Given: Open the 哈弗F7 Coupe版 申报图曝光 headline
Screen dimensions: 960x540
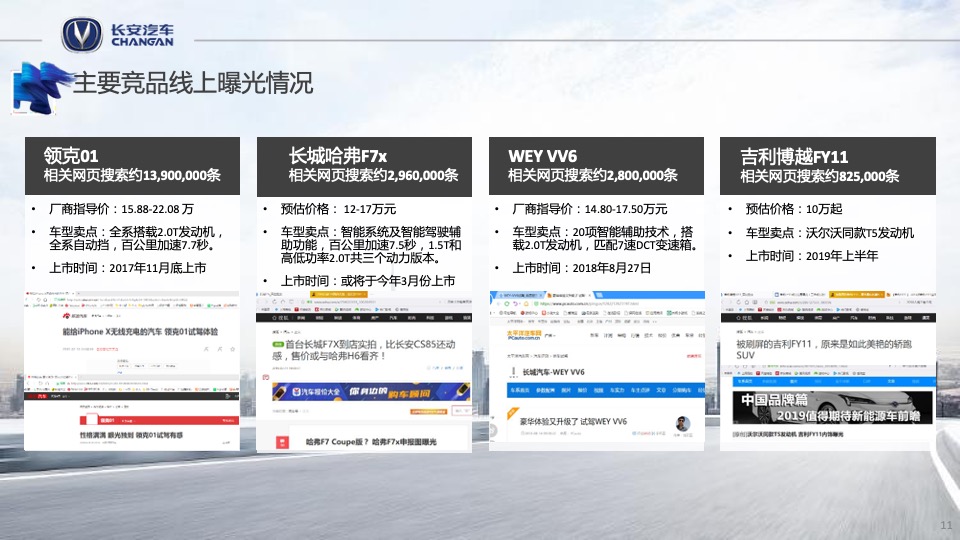Looking at the screenshot, I should click(x=371, y=441).
